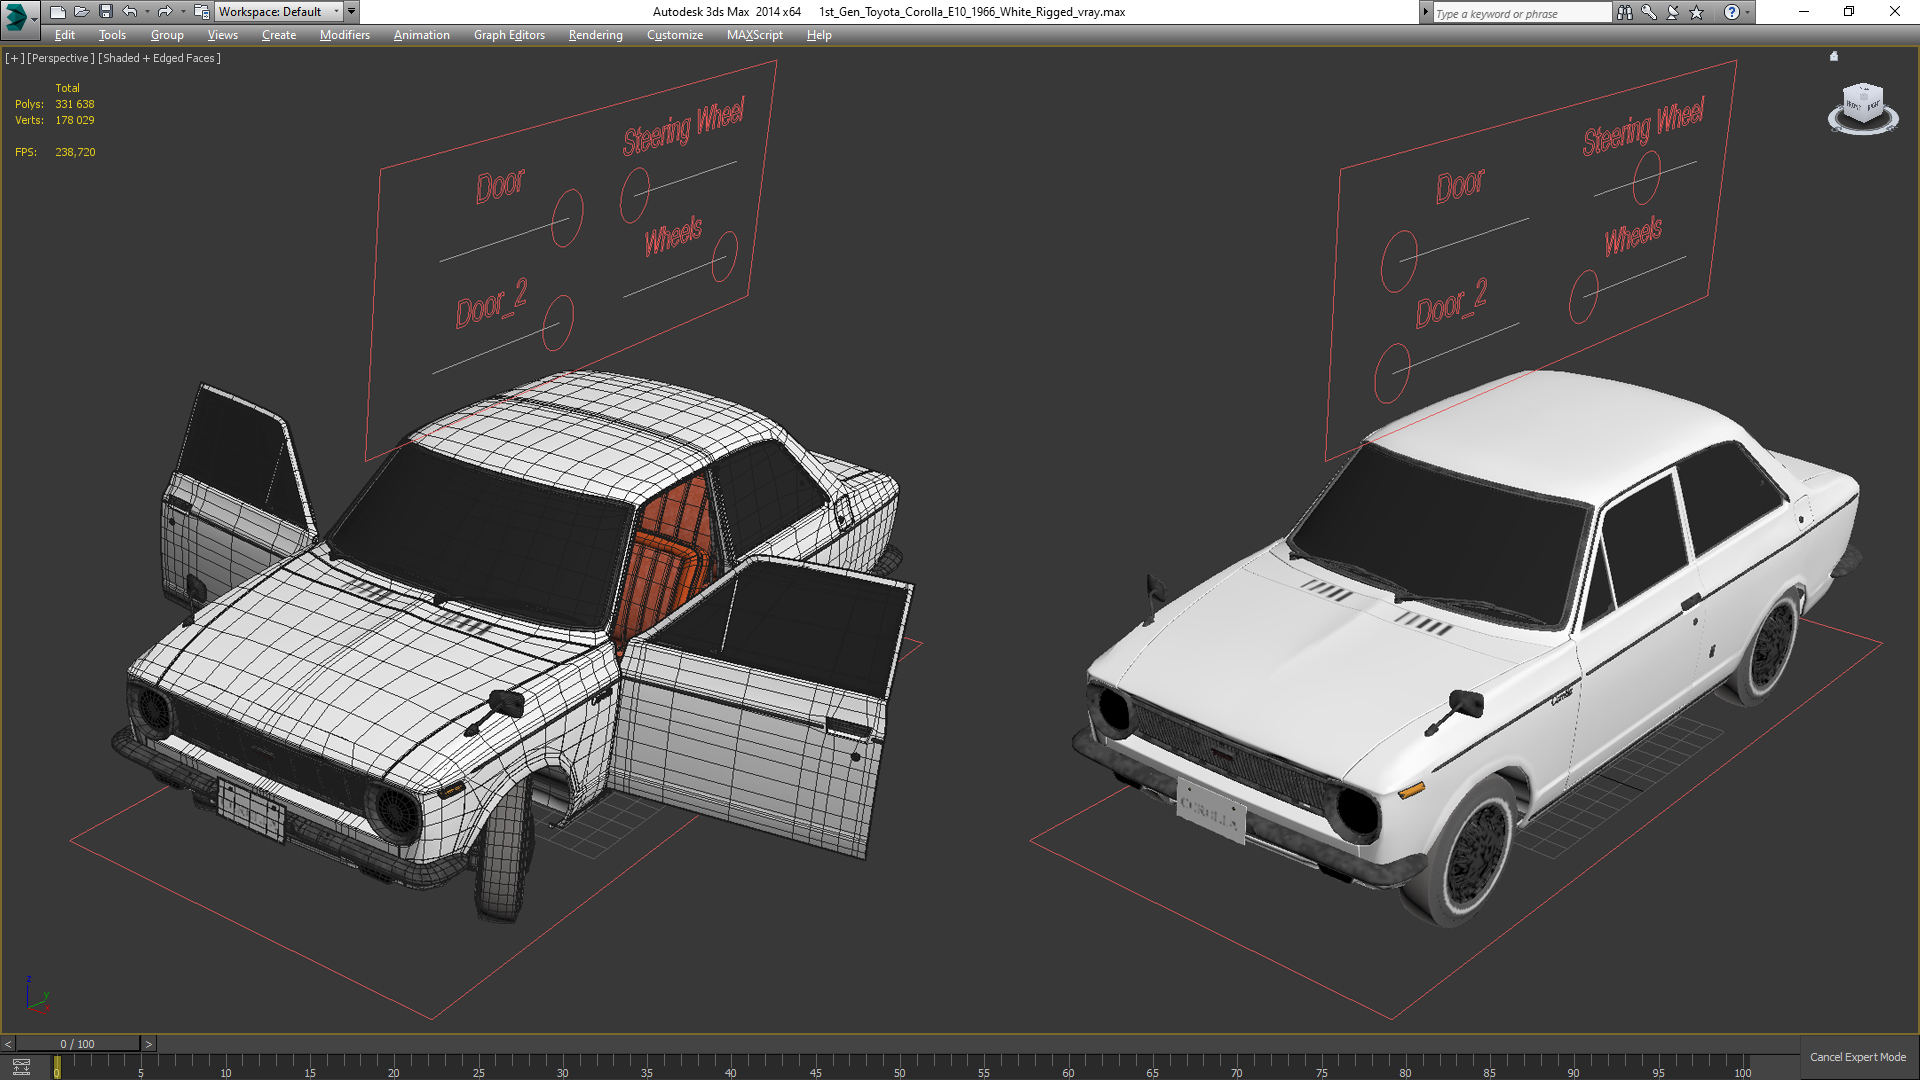Click the Verts count value 178 029
This screenshot has width=1920, height=1080.
point(75,120)
